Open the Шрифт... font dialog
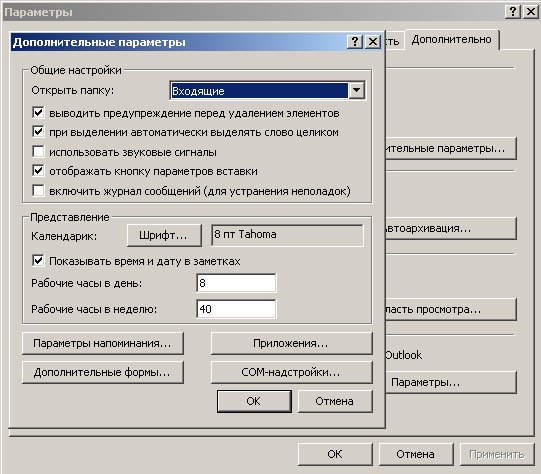Viewport: 541px width, 474px height. 164,235
